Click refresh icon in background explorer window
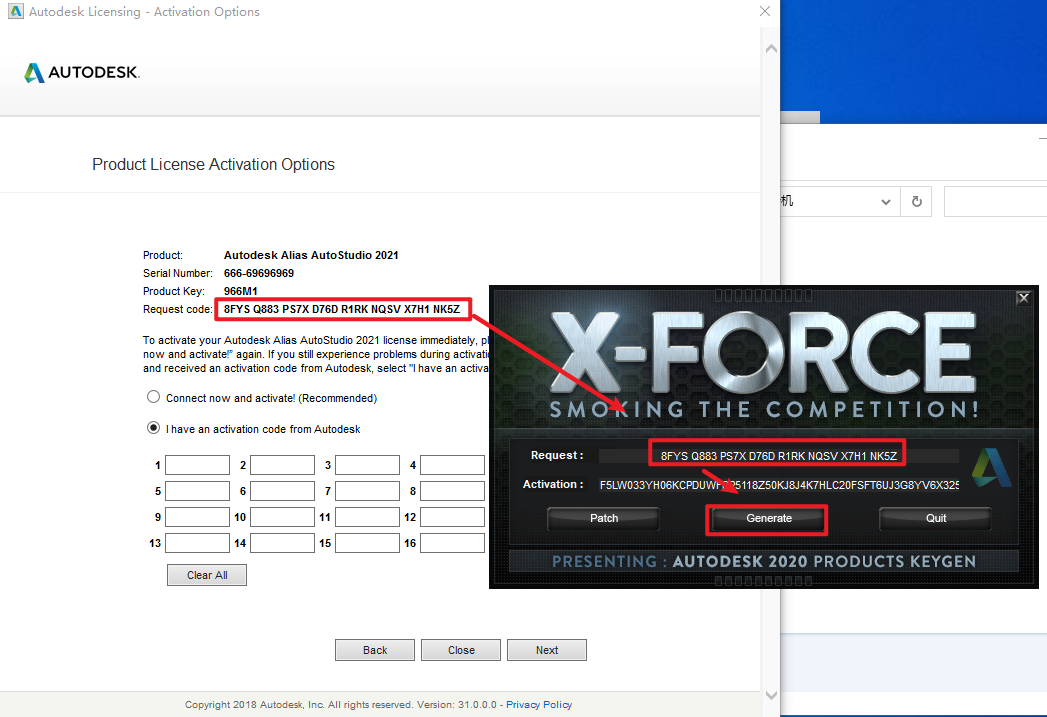Screen dimensions: 1047x717 coord(917,202)
